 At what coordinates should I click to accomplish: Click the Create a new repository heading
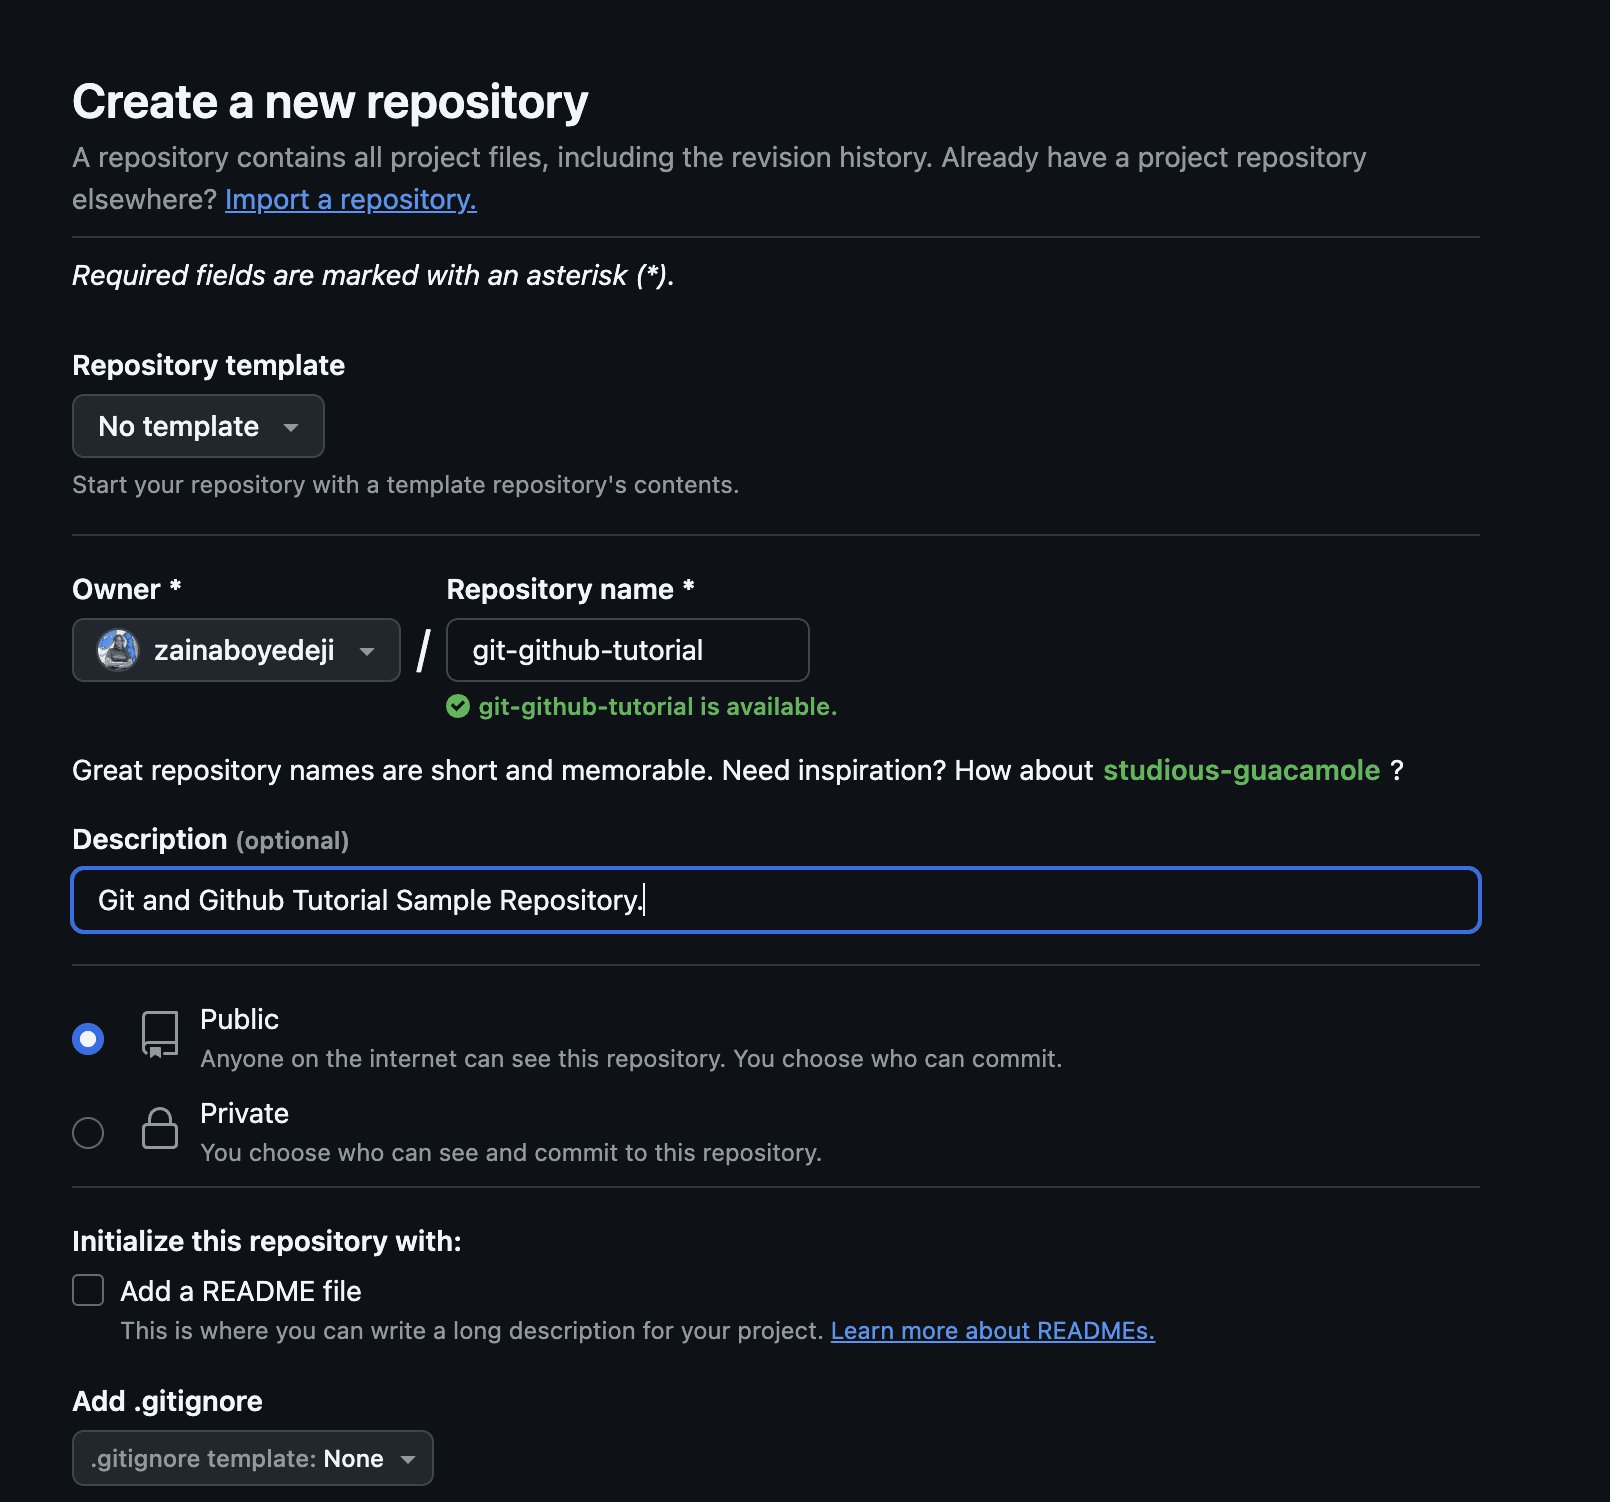tap(330, 102)
